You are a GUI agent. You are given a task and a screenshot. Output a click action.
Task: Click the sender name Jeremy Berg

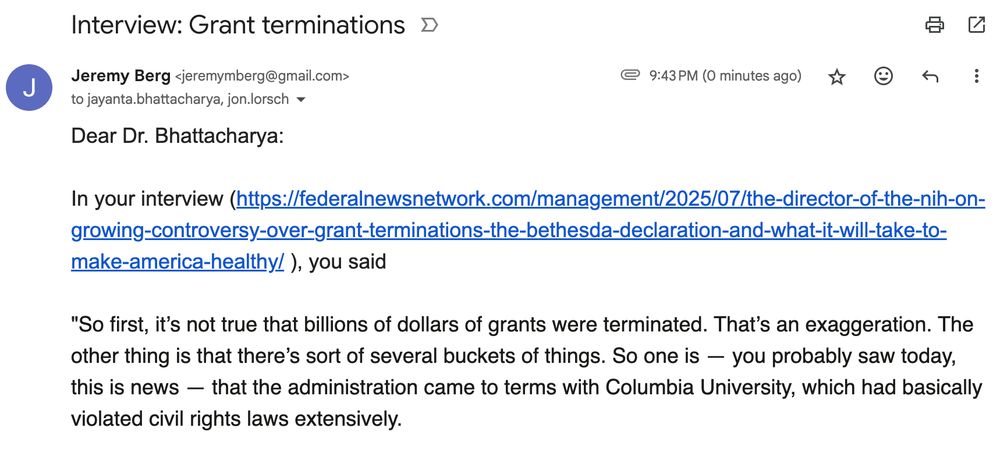(121, 76)
